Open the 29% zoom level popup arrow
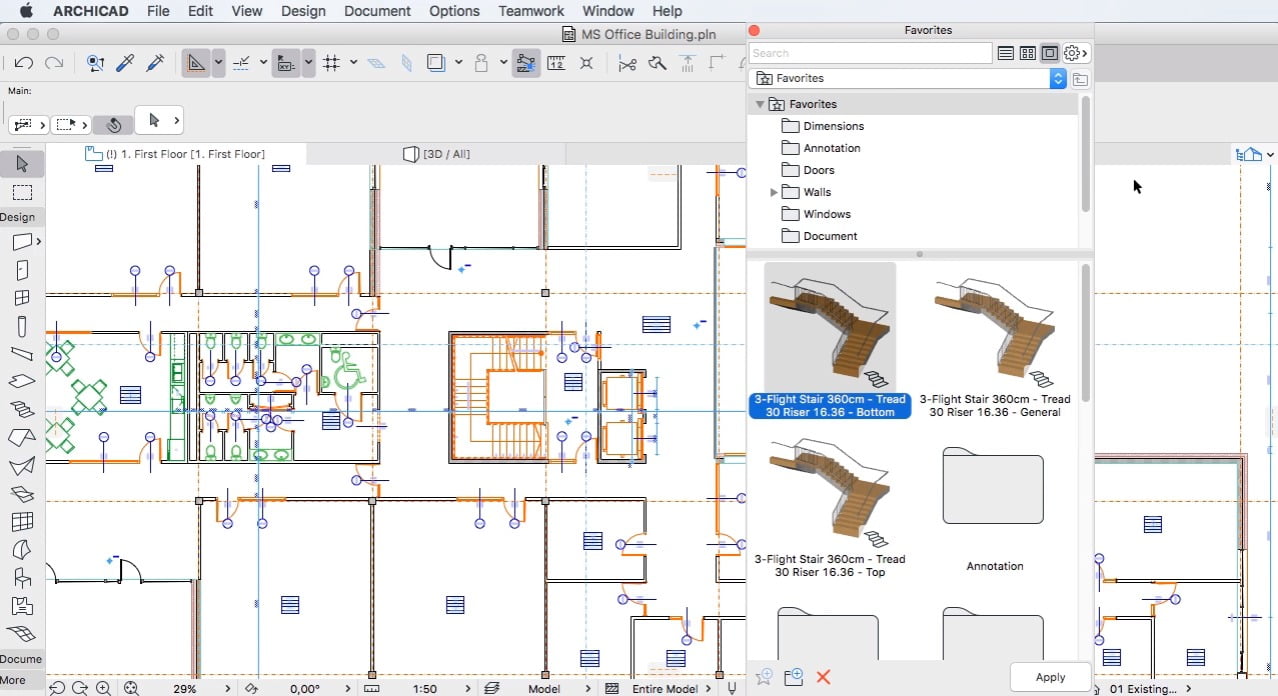The width and height of the screenshot is (1278, 696). click(x=228, y=688)
